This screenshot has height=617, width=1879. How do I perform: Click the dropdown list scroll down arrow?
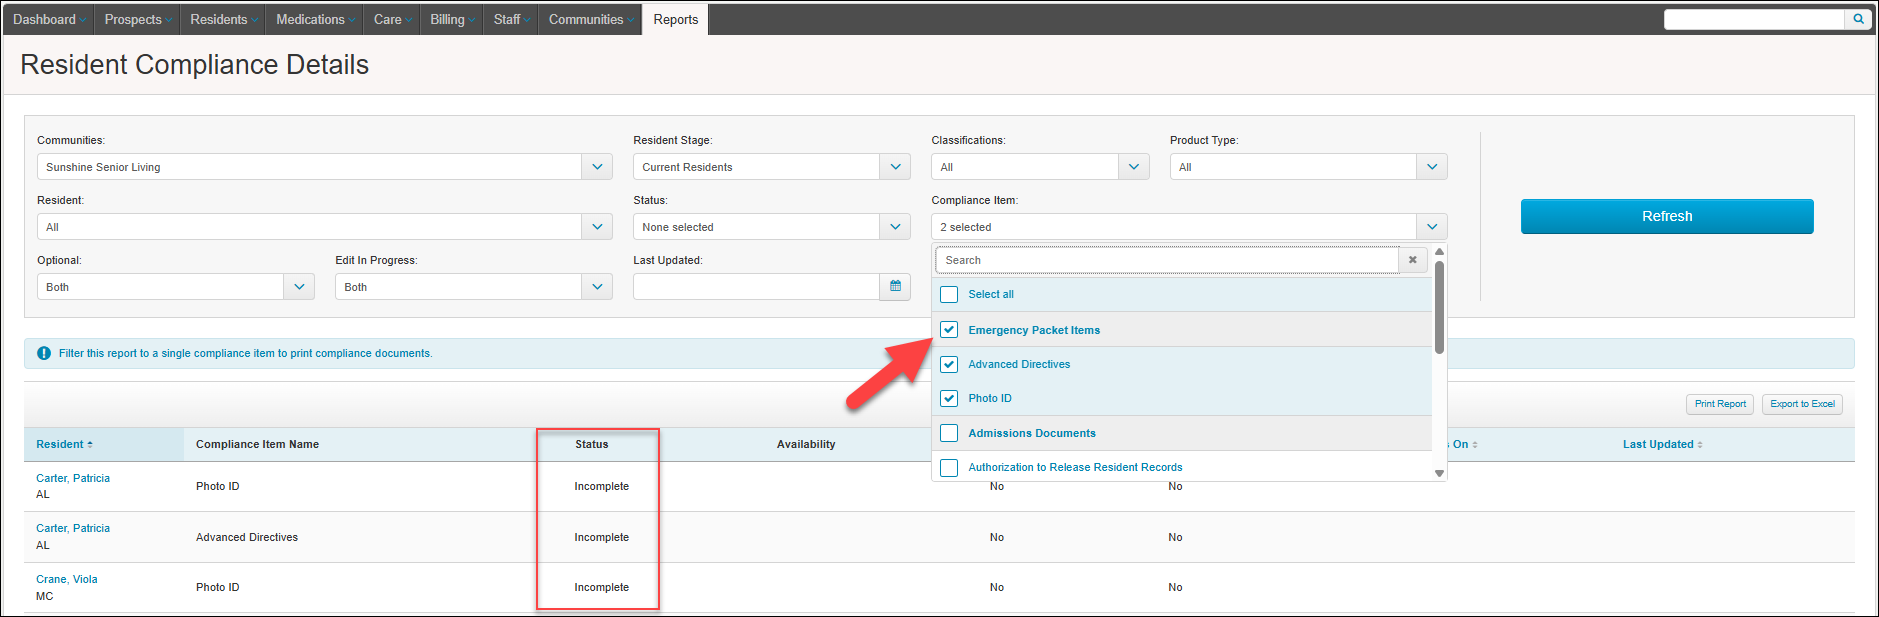point(1439,474)
